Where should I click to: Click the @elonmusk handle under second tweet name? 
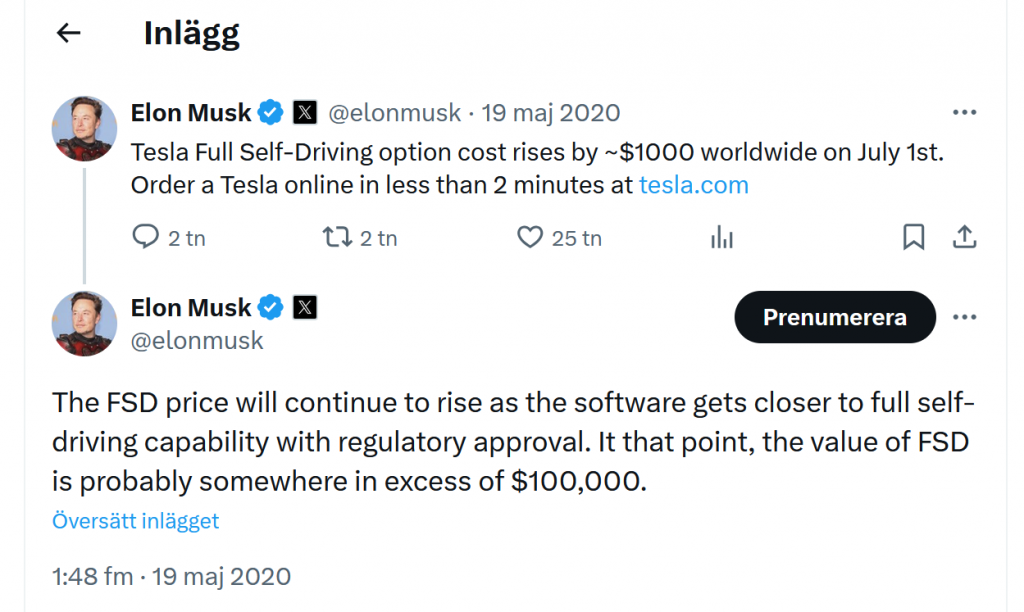197,340
